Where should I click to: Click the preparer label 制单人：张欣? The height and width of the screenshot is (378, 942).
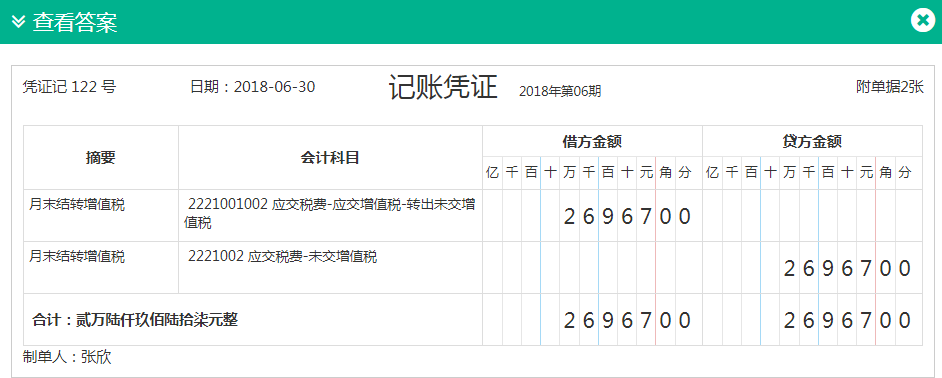tap(67, 357)
